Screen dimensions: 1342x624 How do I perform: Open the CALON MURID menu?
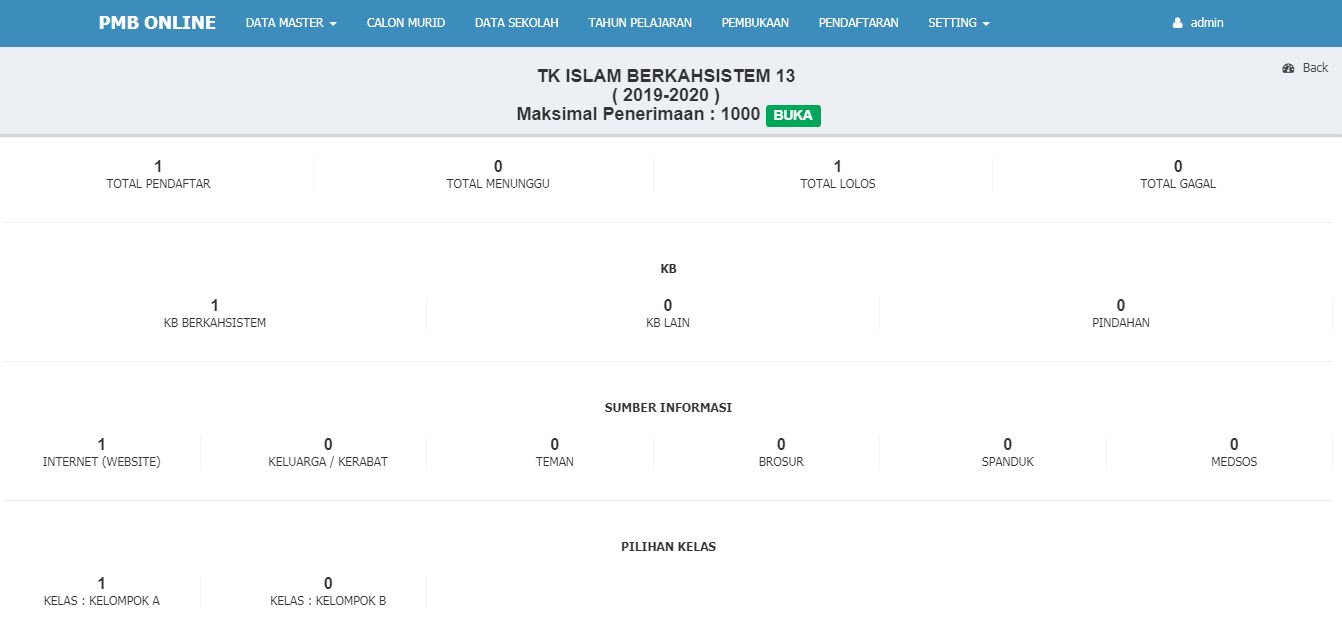(x=406, y=23)
